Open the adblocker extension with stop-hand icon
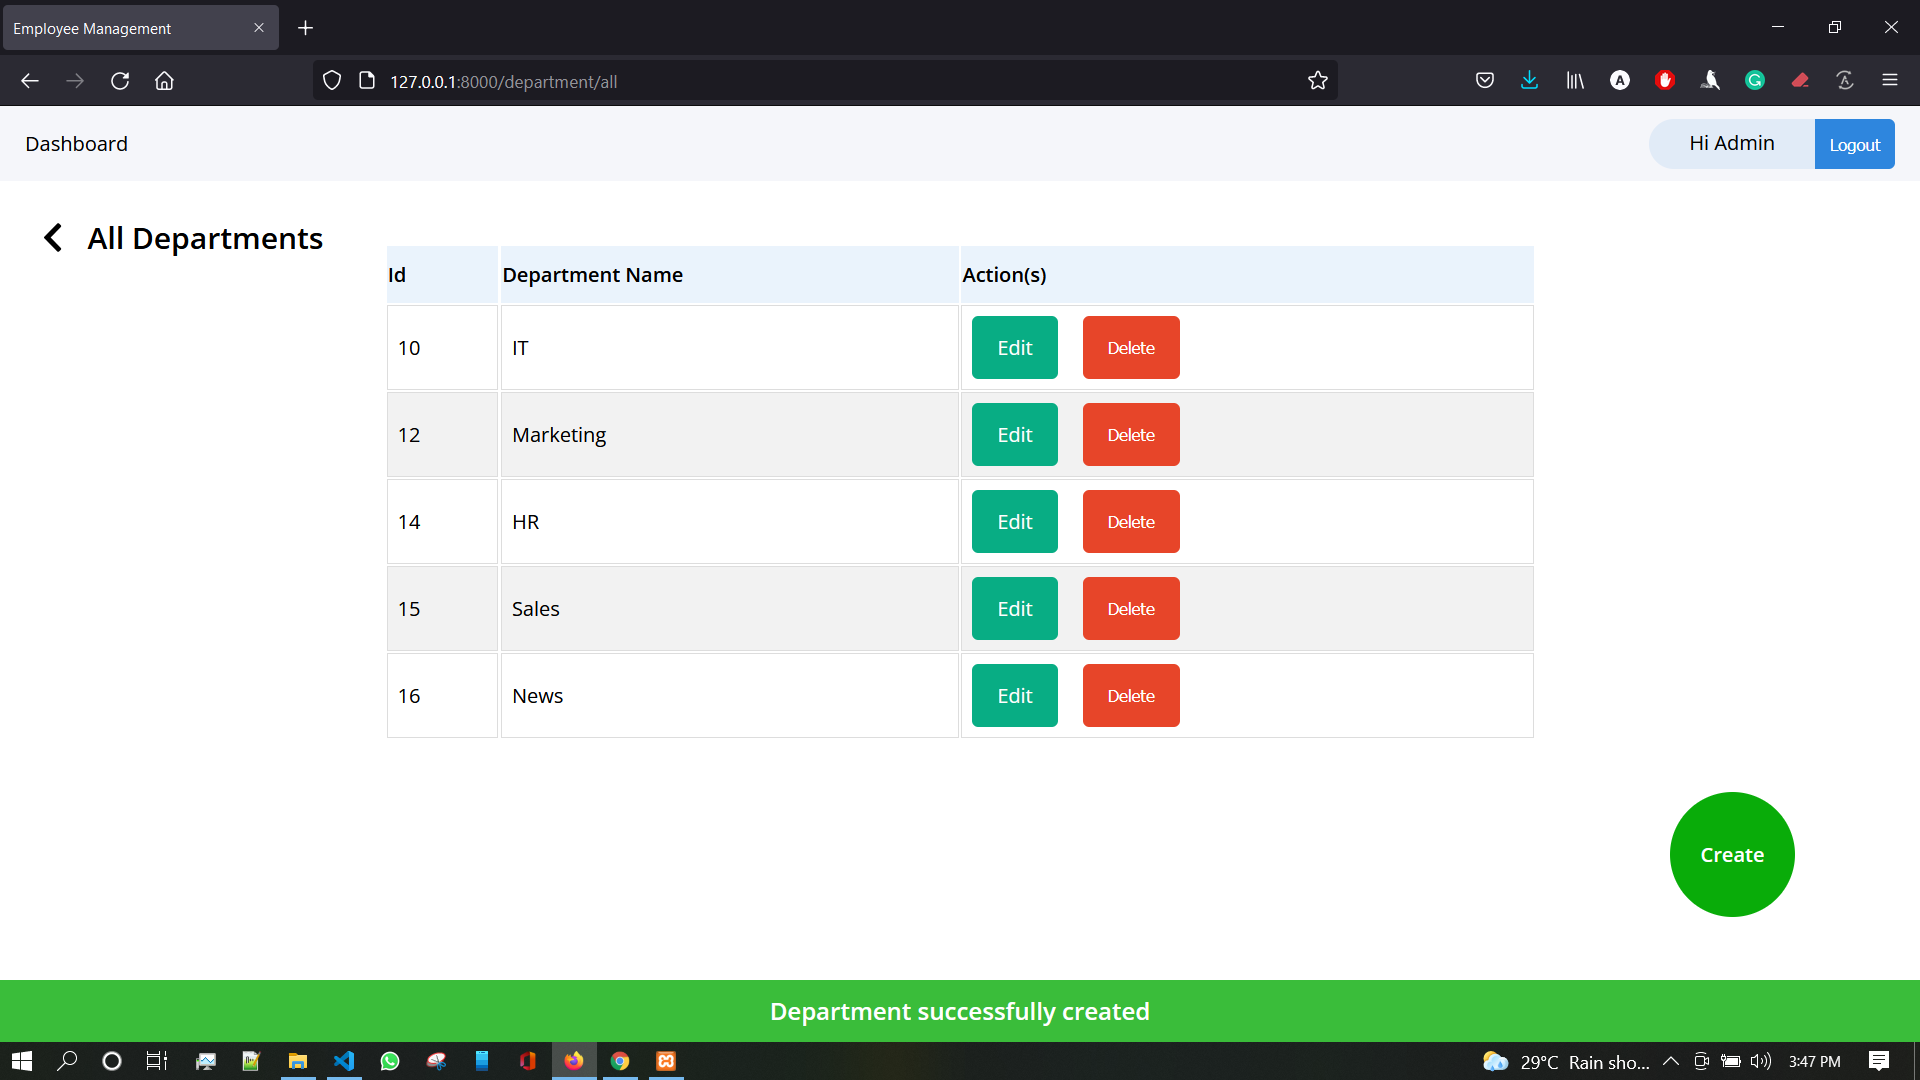The height and width of the screenshot is (1080, 1920). pyautogui.click(x=1665, y=80)
